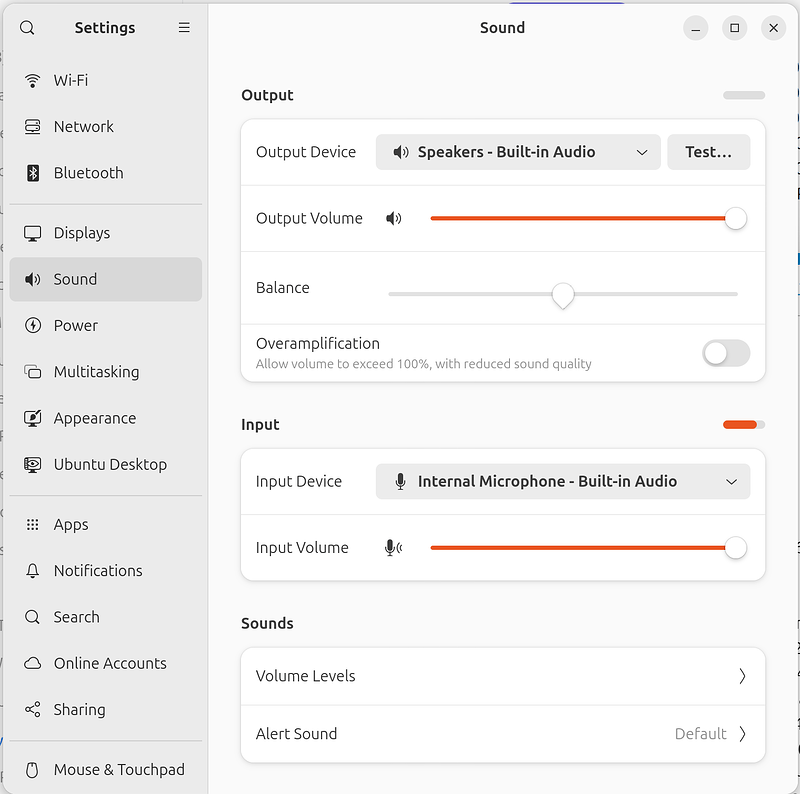
Task: Select Online Accounts in sidebar
Action: pyautogui.click(x=110, y=664)
